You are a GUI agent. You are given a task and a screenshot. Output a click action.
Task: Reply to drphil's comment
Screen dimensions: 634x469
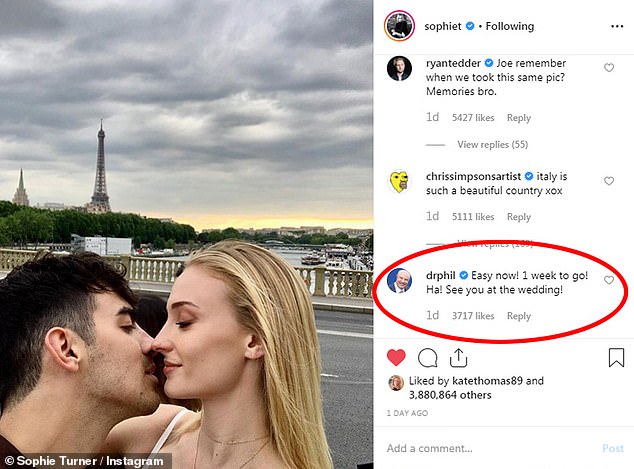point(519,316)
